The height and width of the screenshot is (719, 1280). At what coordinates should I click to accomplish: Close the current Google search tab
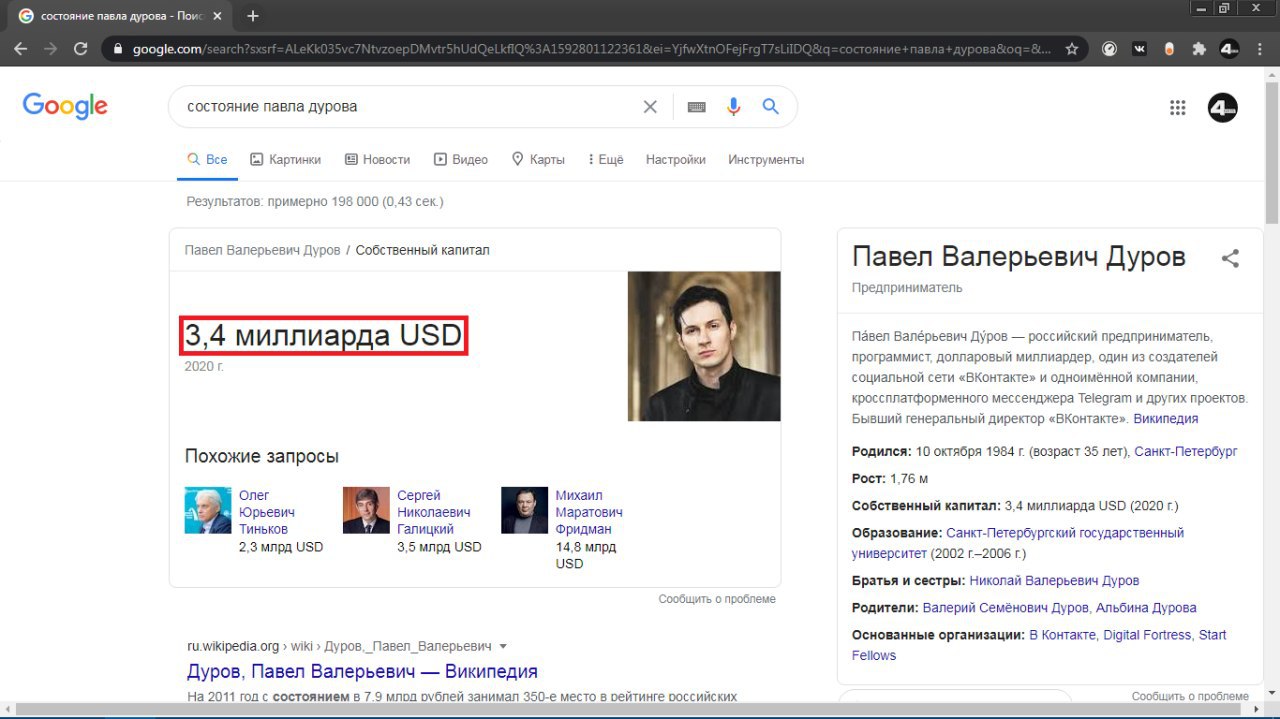217,16
